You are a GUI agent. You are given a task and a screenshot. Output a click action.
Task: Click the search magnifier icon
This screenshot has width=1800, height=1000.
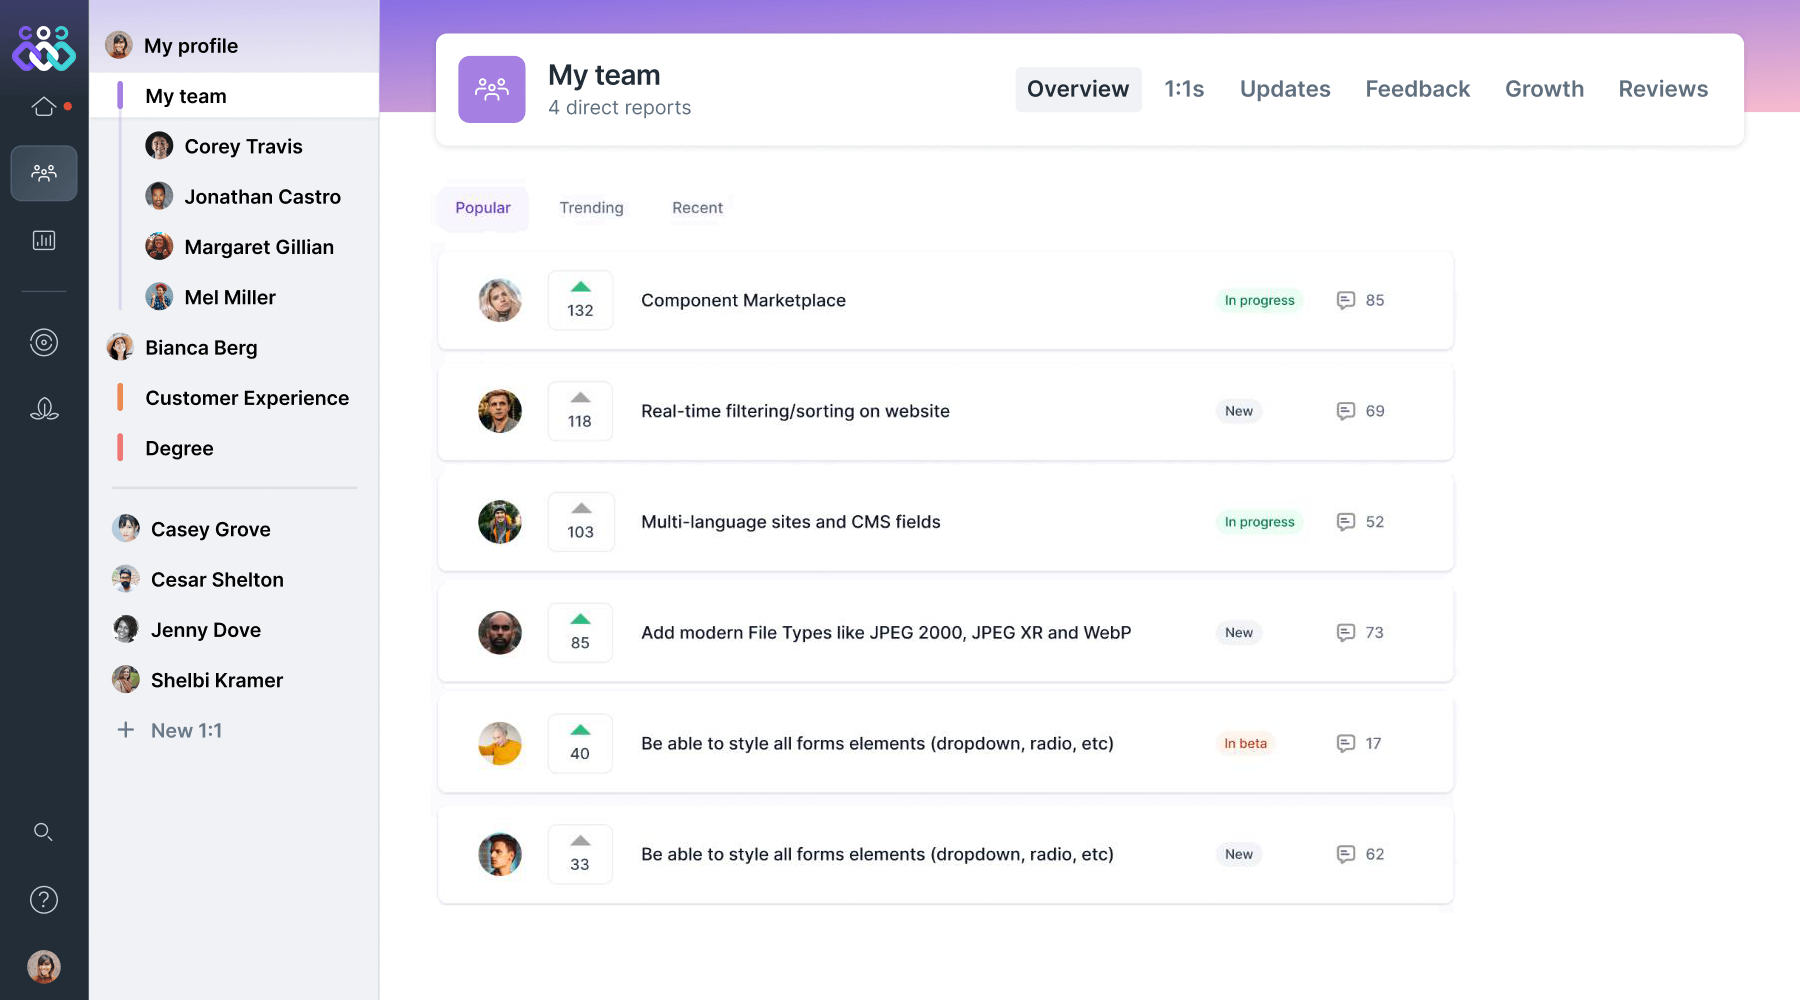[x=43, y=832]
